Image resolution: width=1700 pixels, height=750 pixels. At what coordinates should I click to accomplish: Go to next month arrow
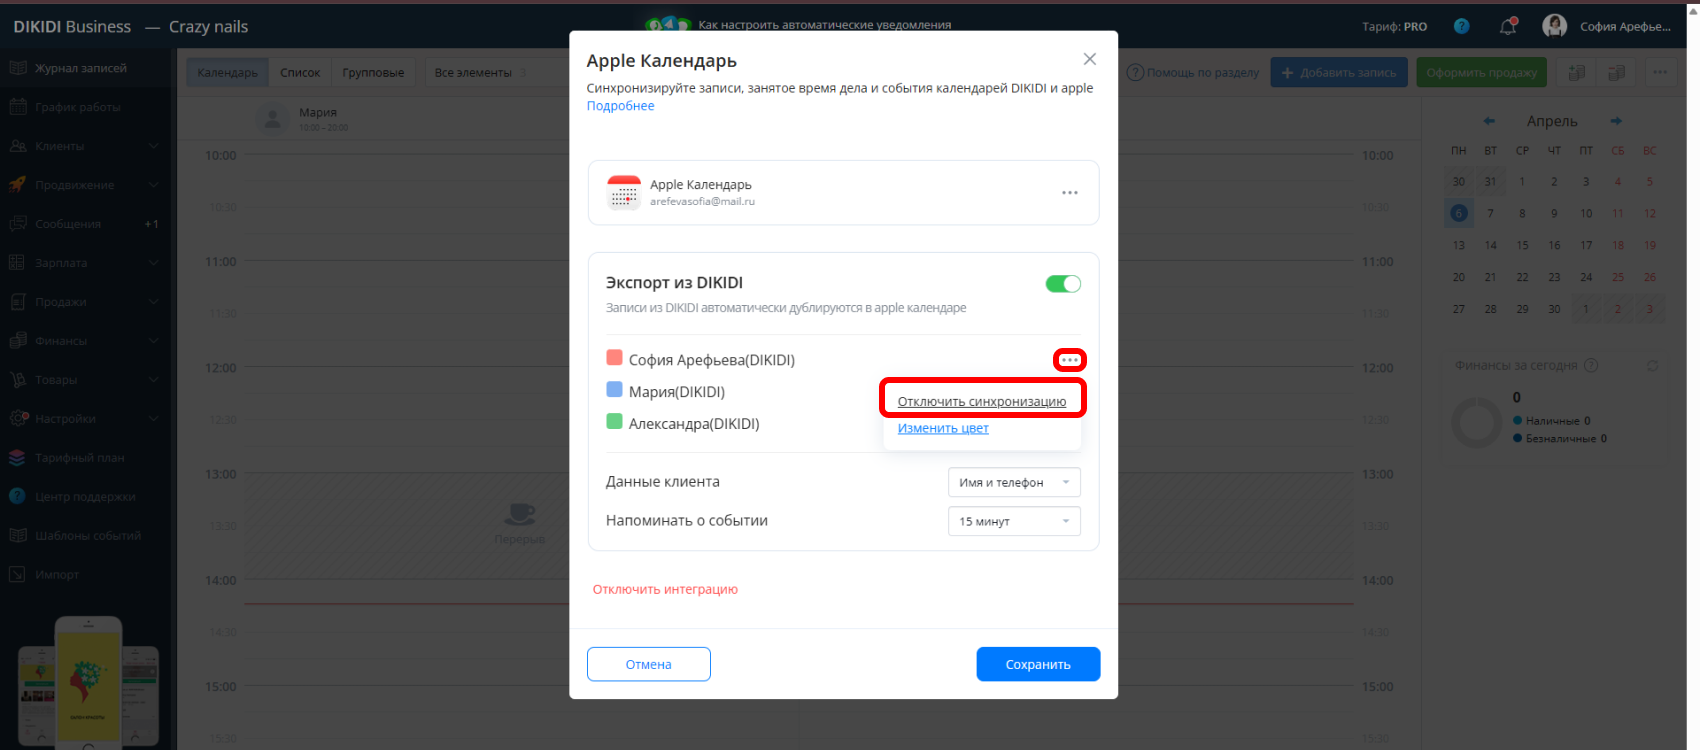(1616, 121)
